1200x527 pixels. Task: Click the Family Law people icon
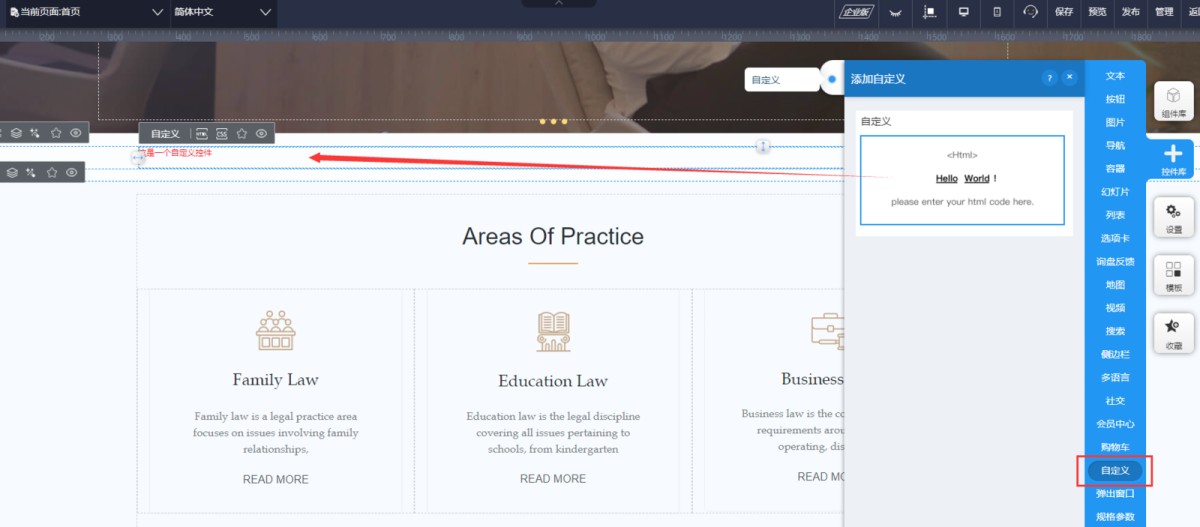click(x=275, y=330)
